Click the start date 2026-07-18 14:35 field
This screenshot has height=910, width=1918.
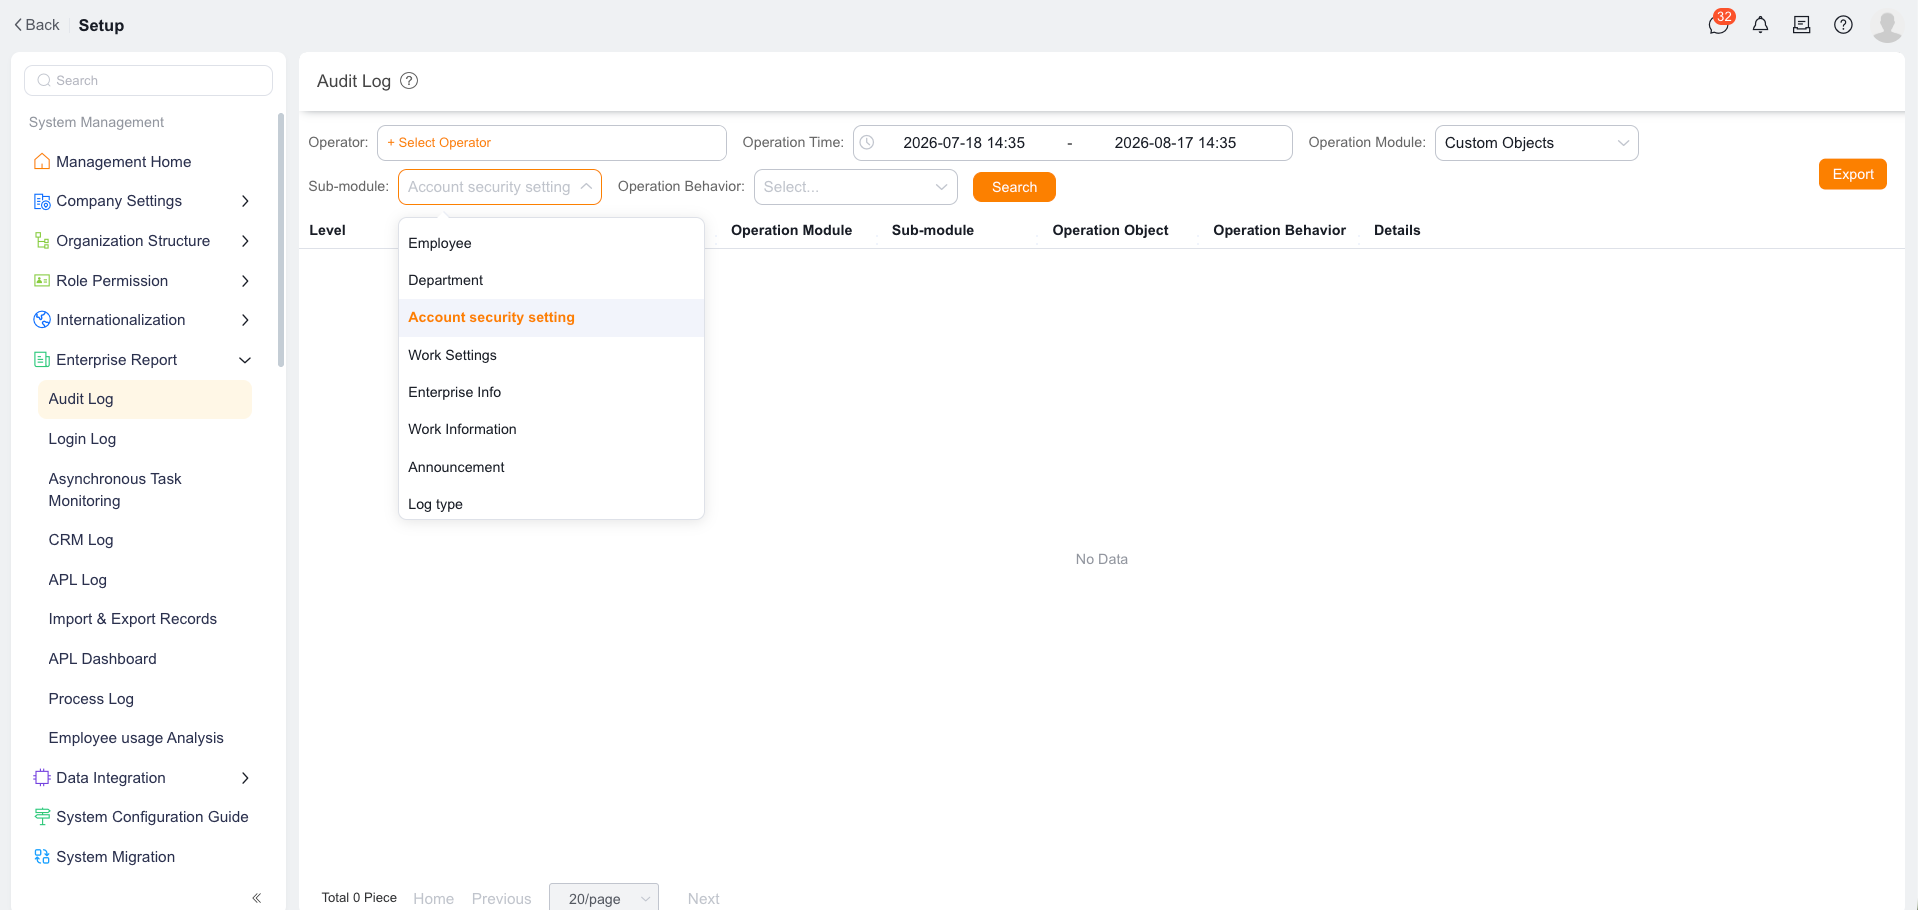pos(964,143)
